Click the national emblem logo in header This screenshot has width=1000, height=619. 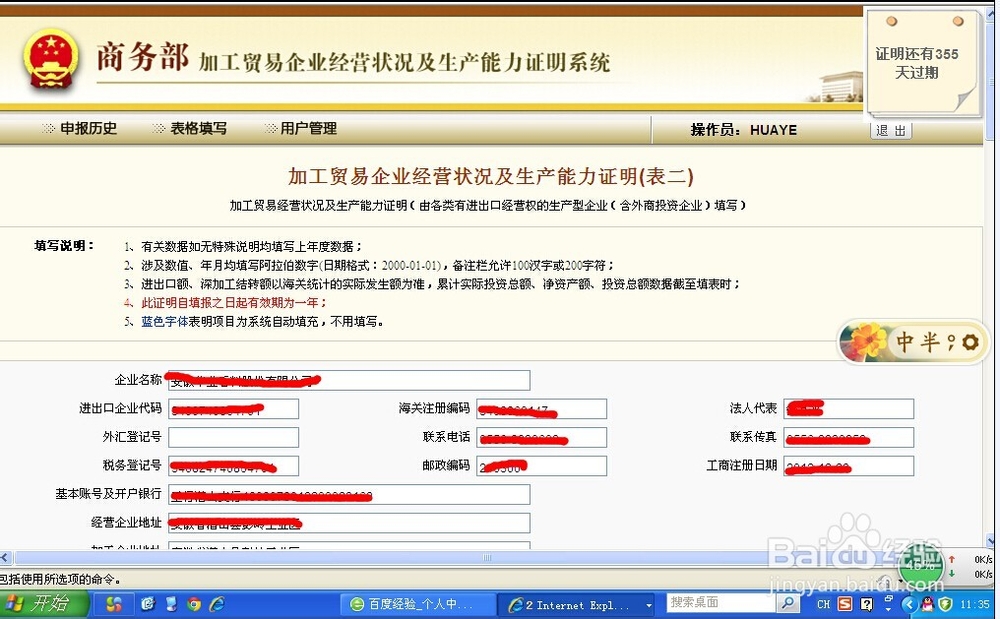[x=51, y=59]
